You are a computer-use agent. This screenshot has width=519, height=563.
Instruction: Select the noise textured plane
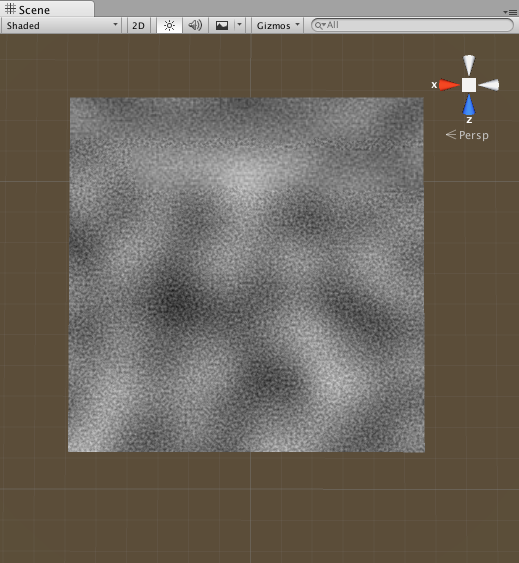coord(246,275)
